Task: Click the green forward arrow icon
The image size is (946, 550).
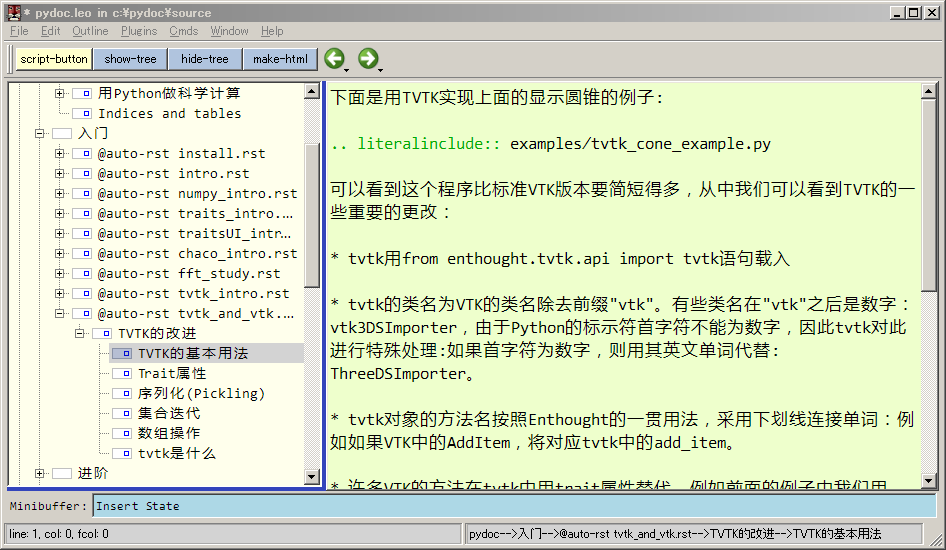Action: [368, 58]
